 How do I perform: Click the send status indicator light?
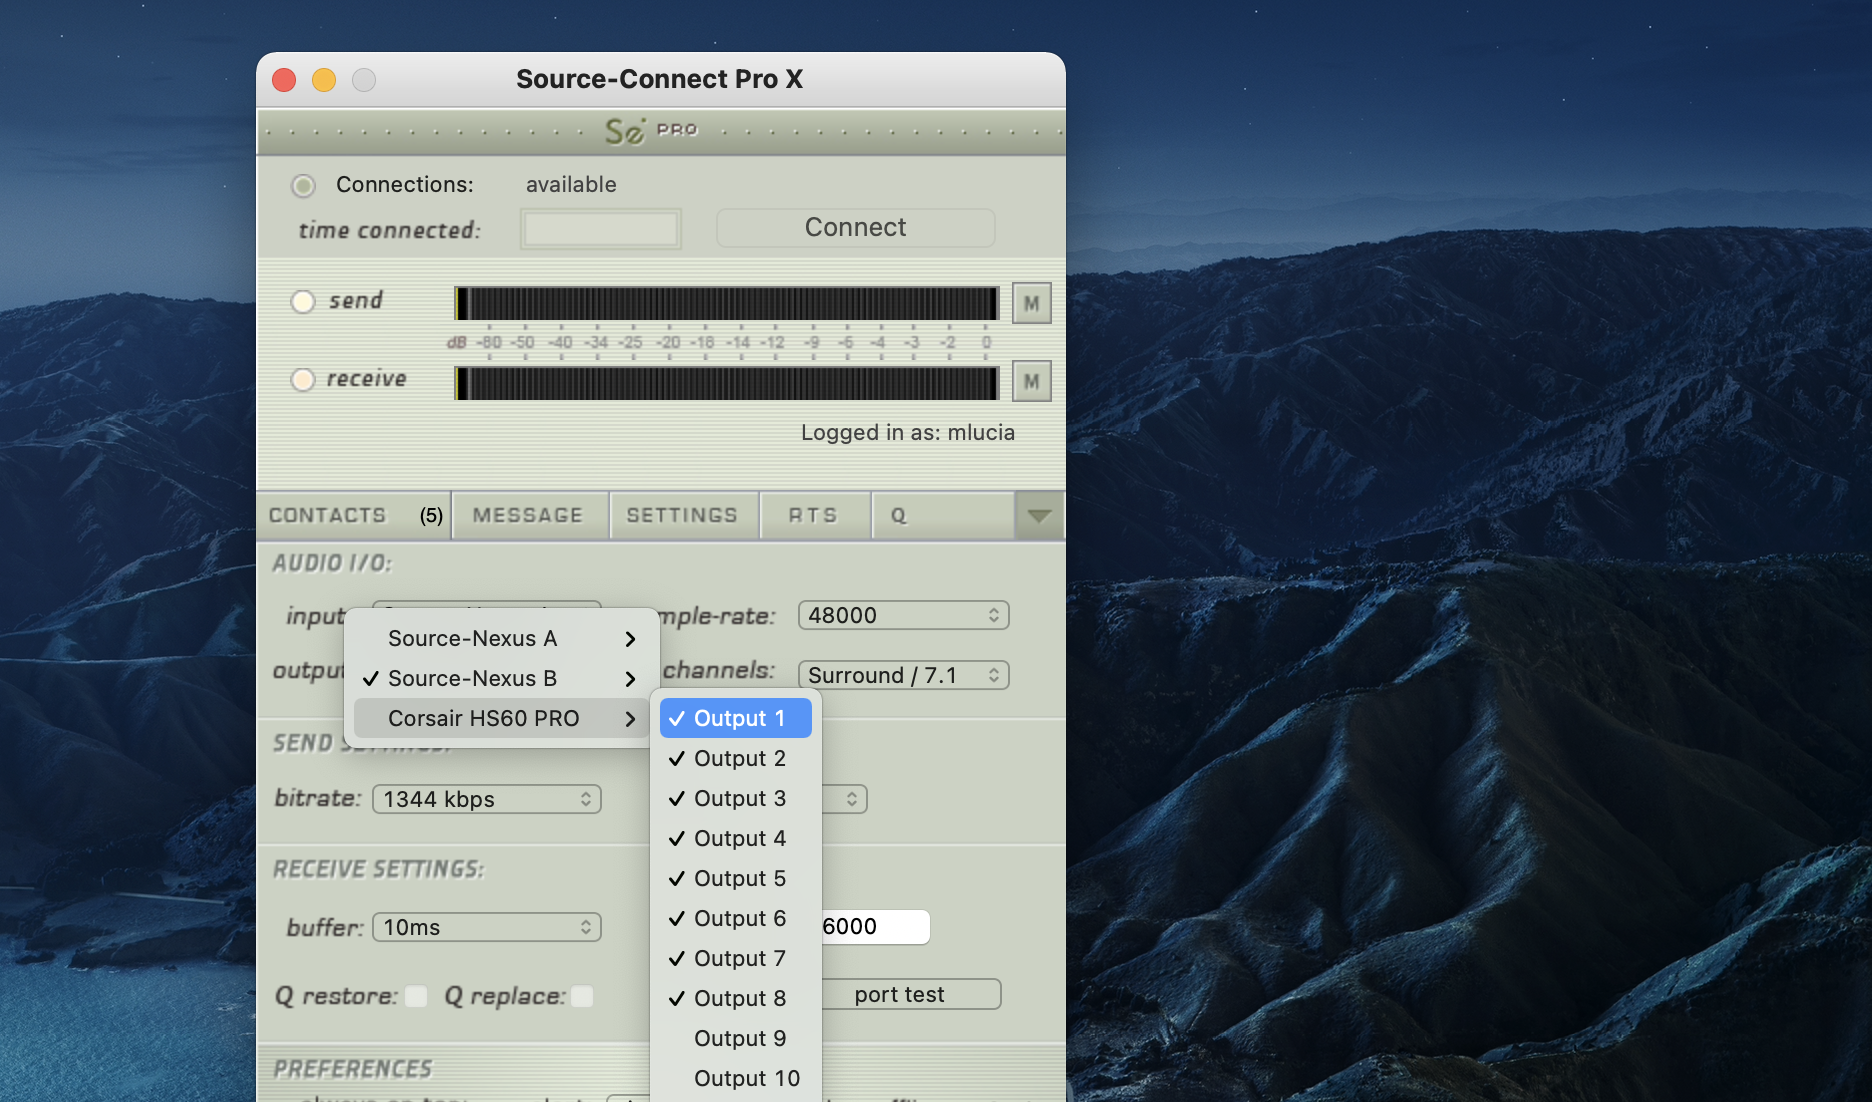pos(303,301)
